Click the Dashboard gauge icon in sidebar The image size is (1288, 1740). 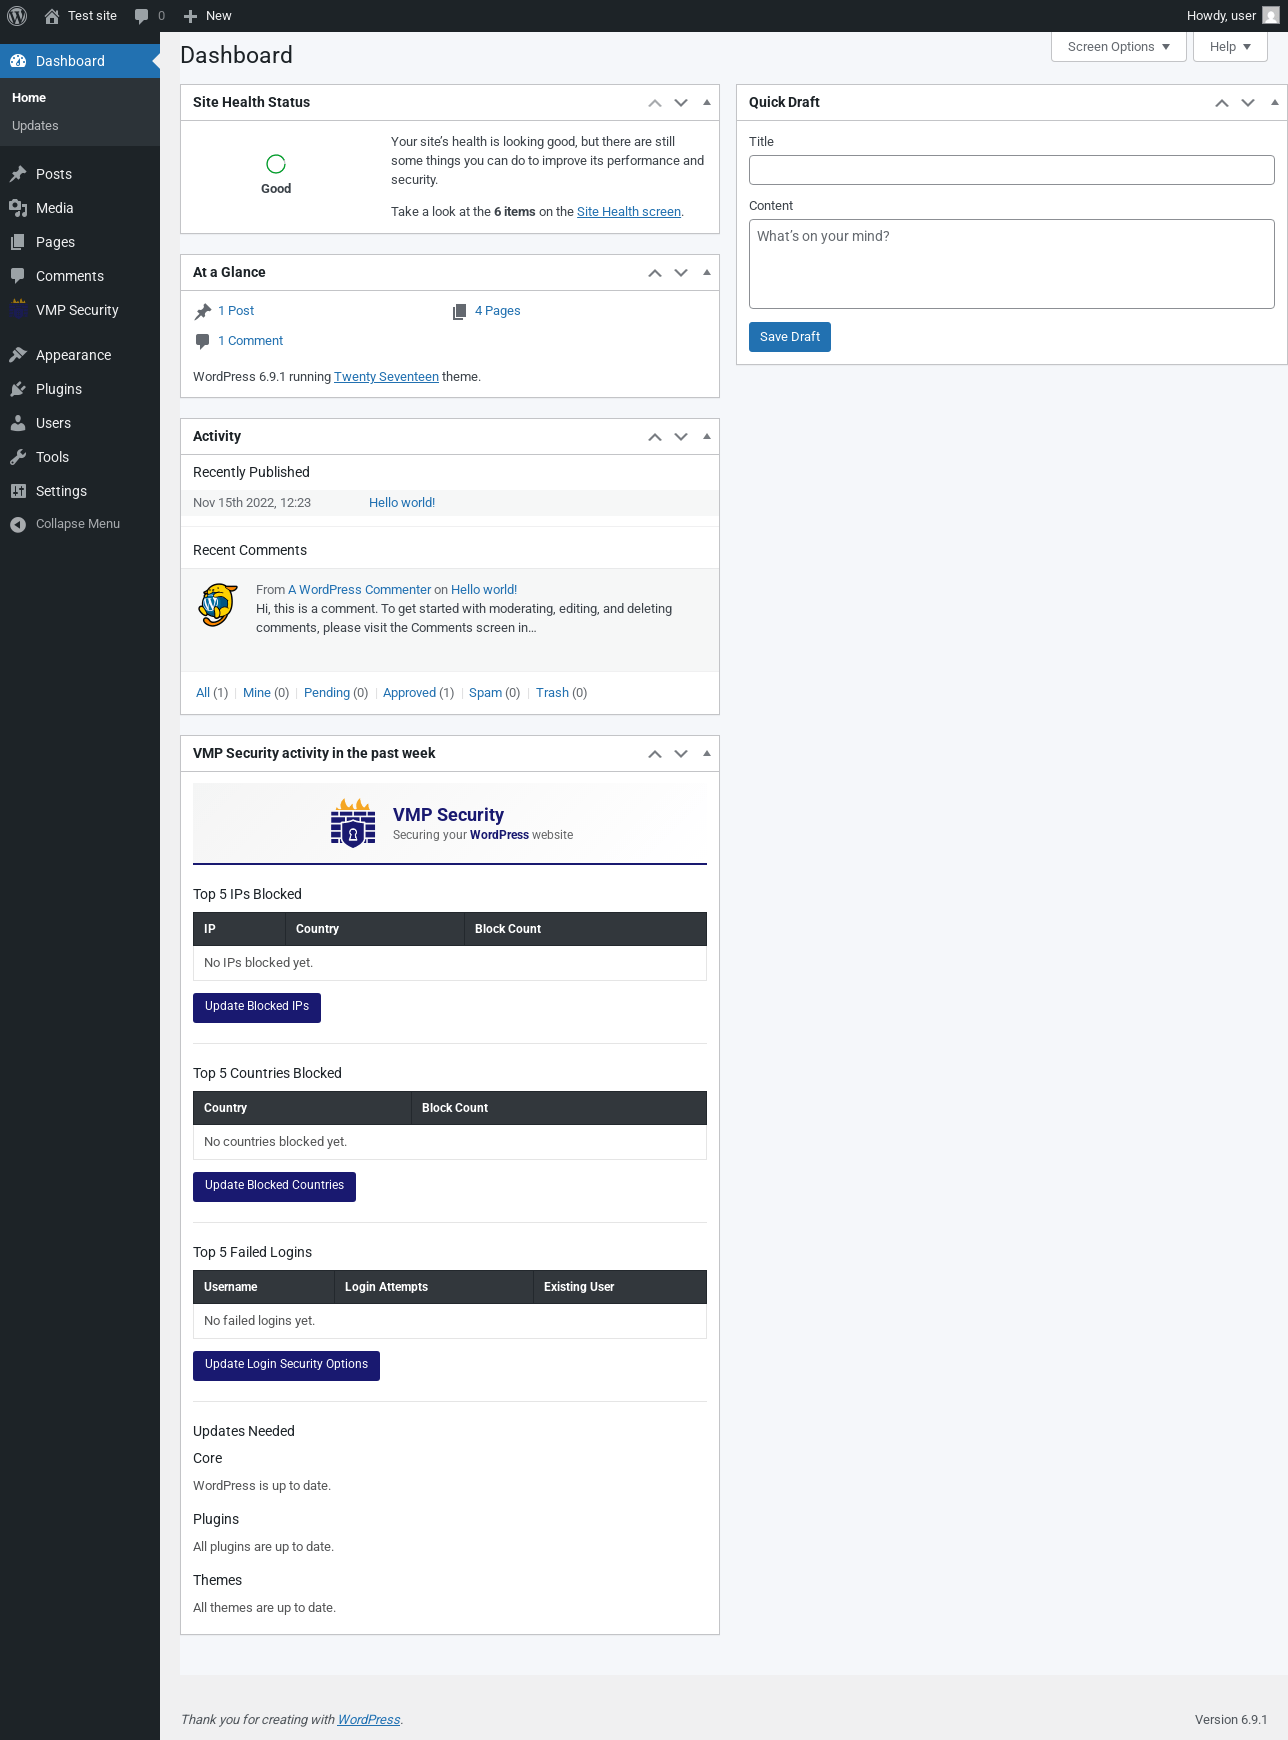point(18,61)
